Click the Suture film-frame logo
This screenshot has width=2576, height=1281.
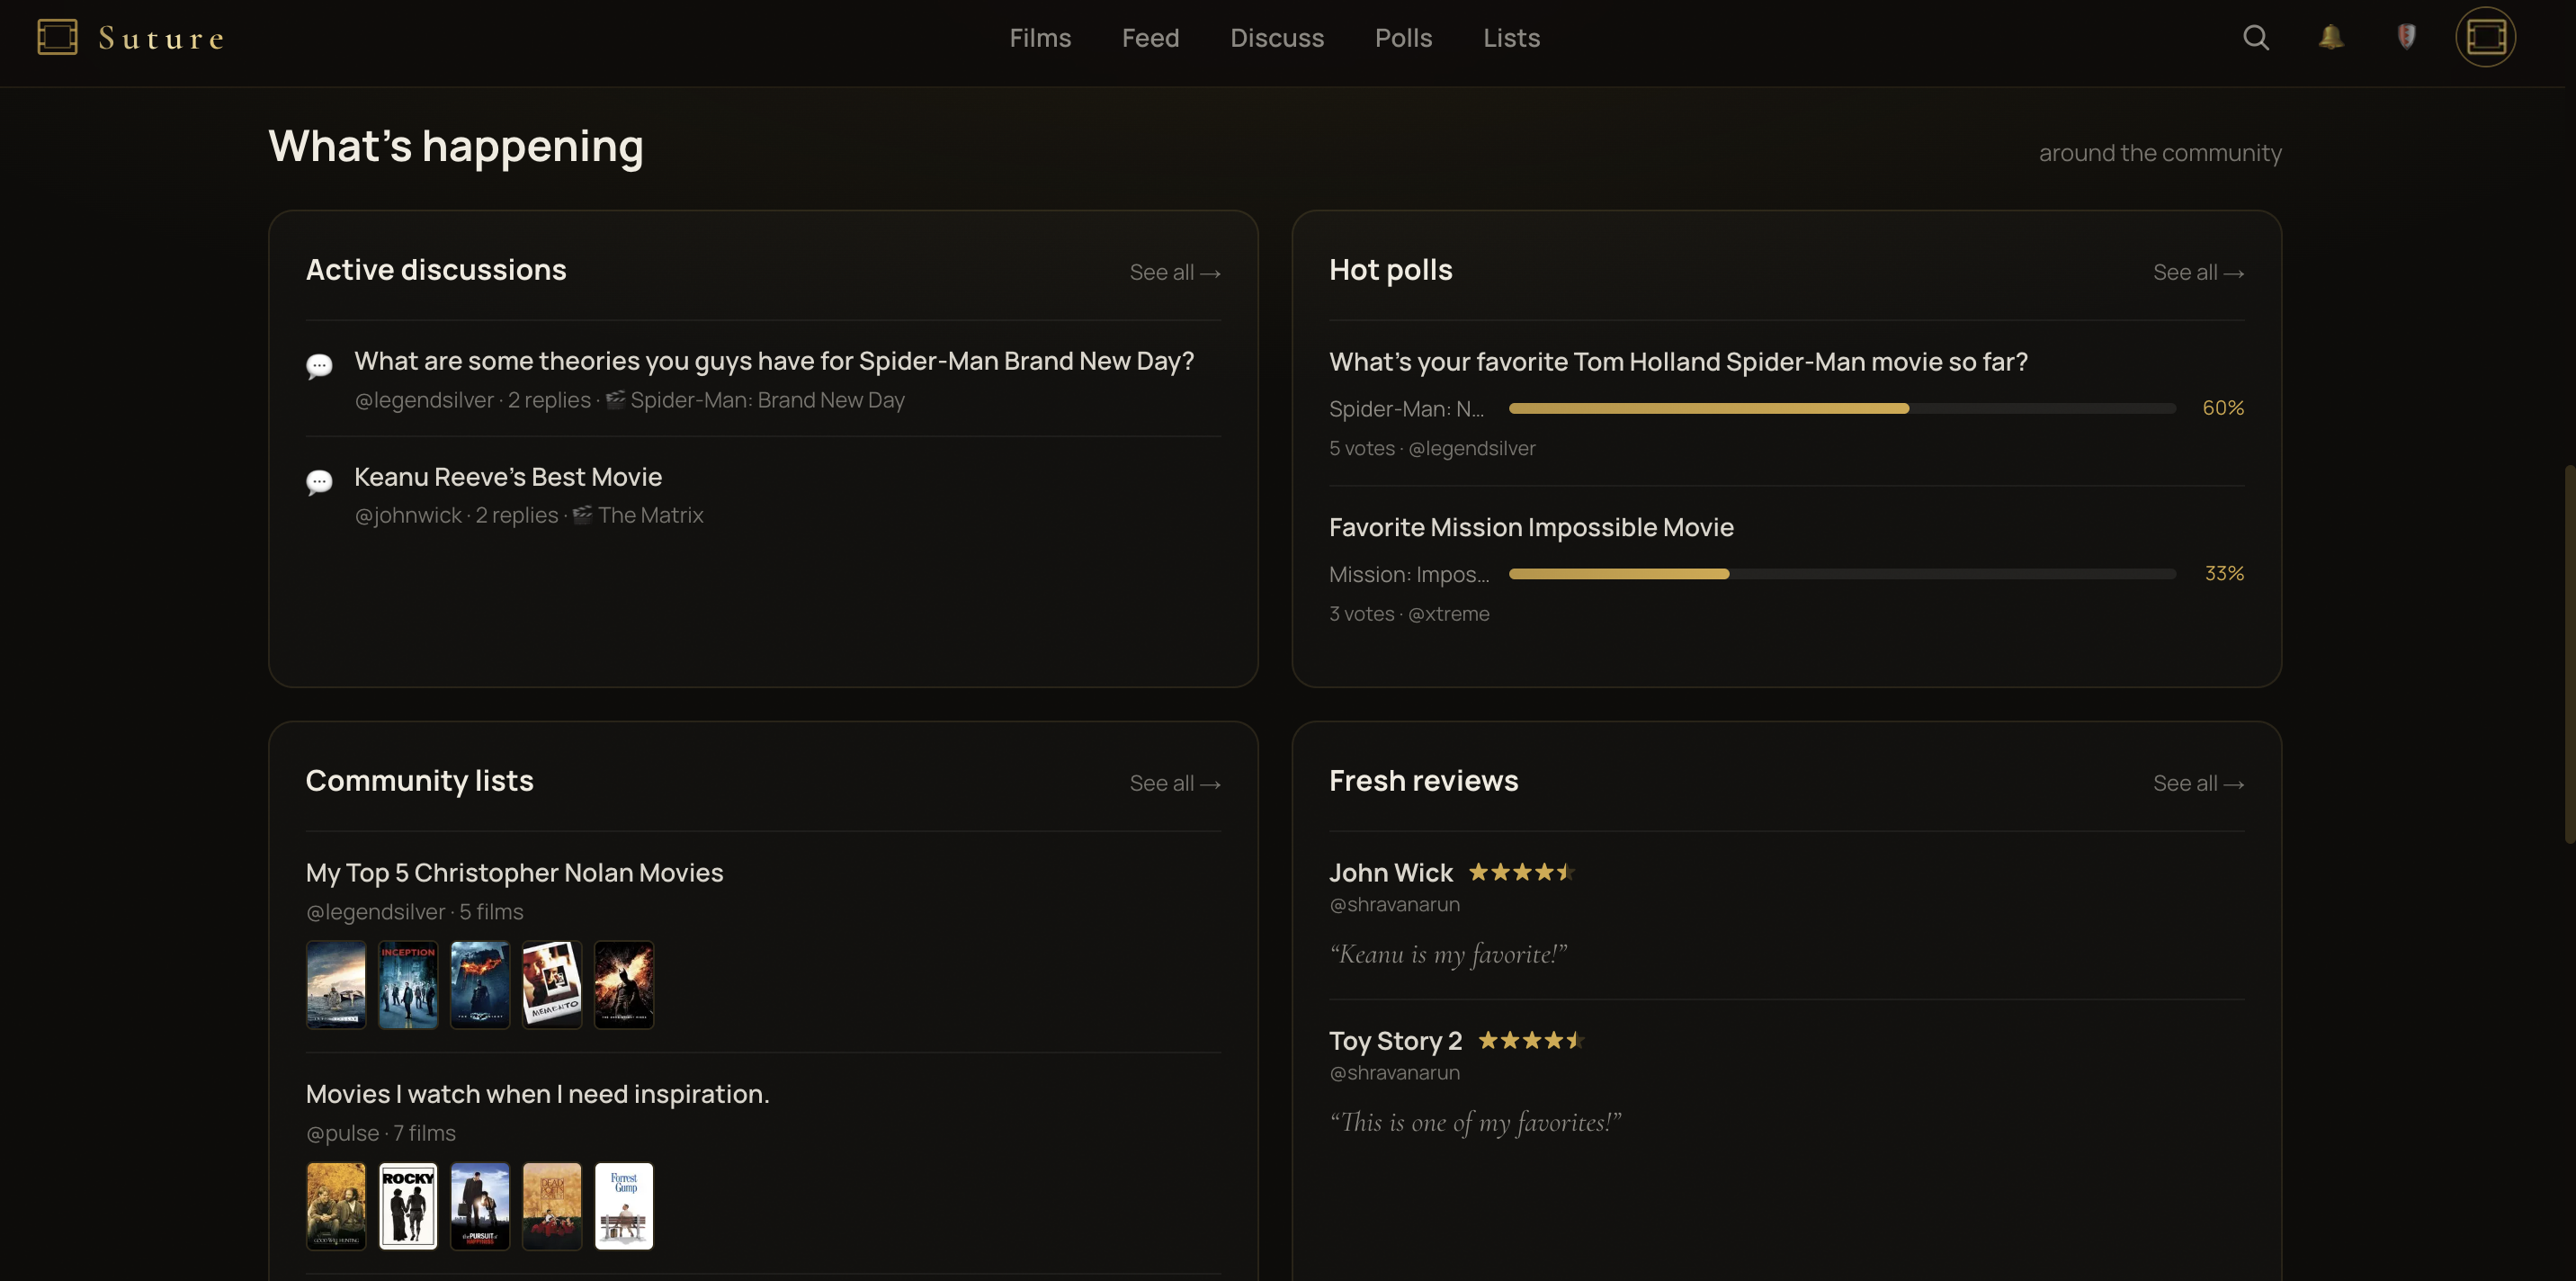pos(57,37)
